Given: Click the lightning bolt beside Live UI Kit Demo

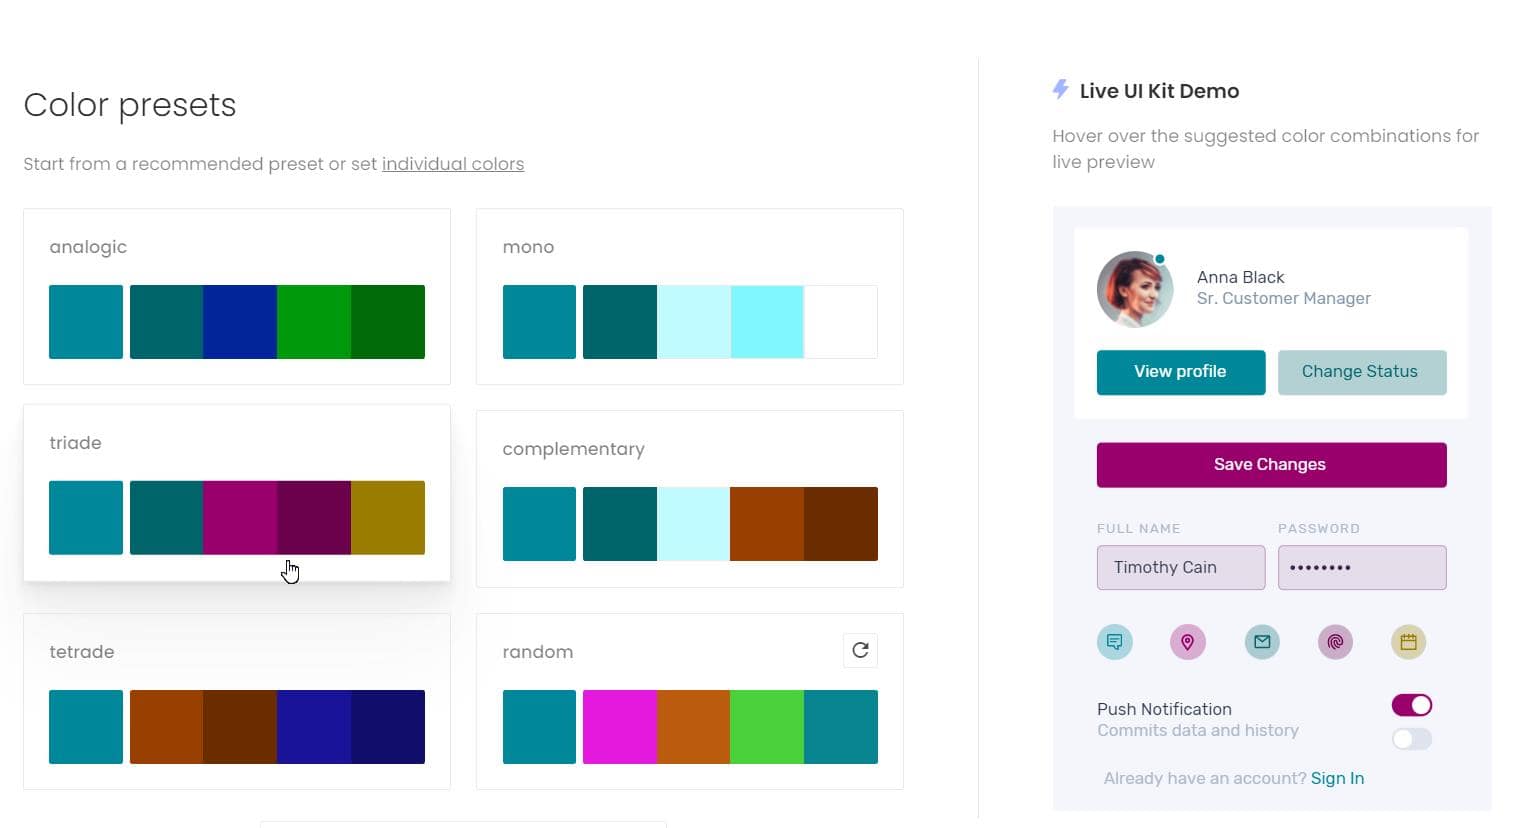Looking at the screenshot, I should pyautogui.click(x=1060, y=90).
